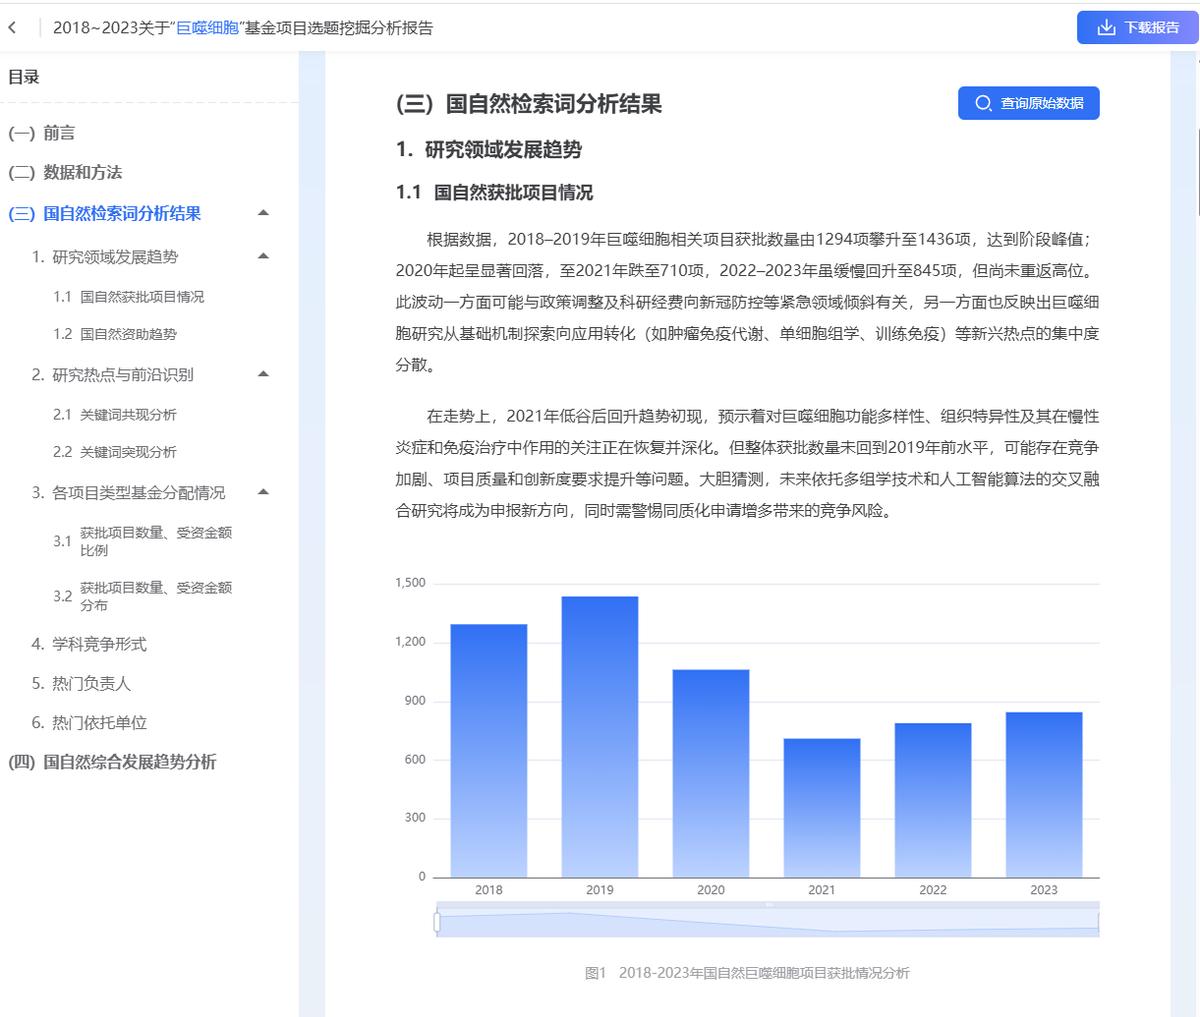Screen dimensions: 1200x1017
Task: Collapse the 国自然检索词分析结果 section arrow
Action: (263, 213)
